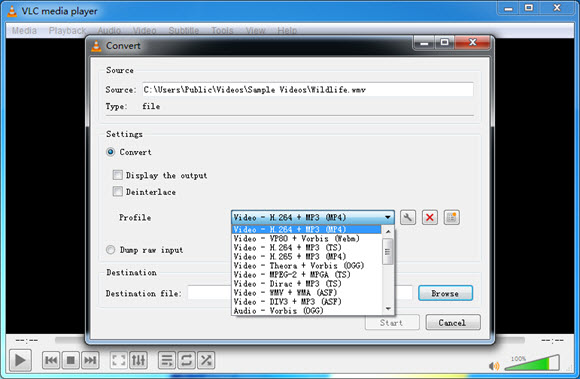Toggle the playlist view icon
This screenshot has height=379, width=580.
click(x=167, y=360)
